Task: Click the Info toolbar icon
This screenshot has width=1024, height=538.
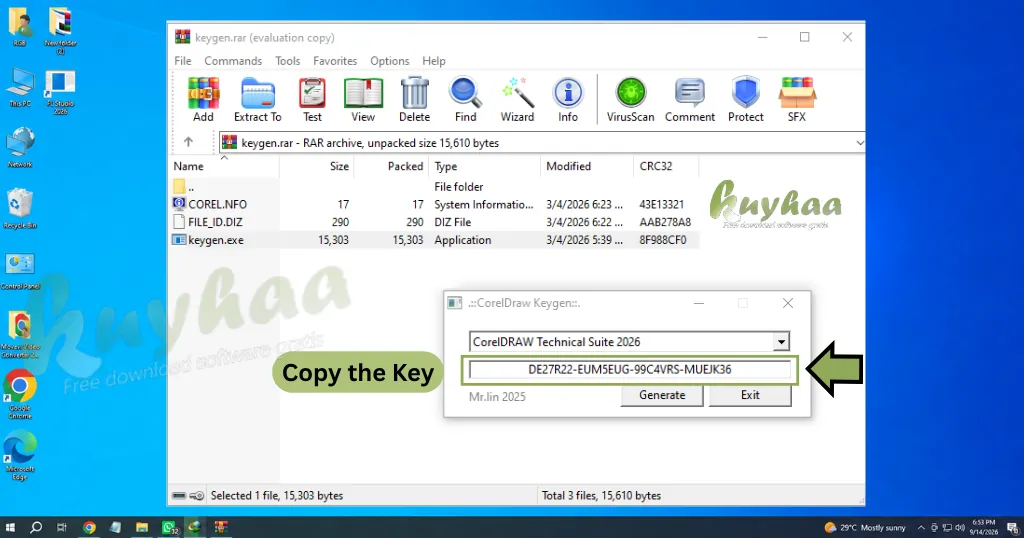Action: coord(568,99)
